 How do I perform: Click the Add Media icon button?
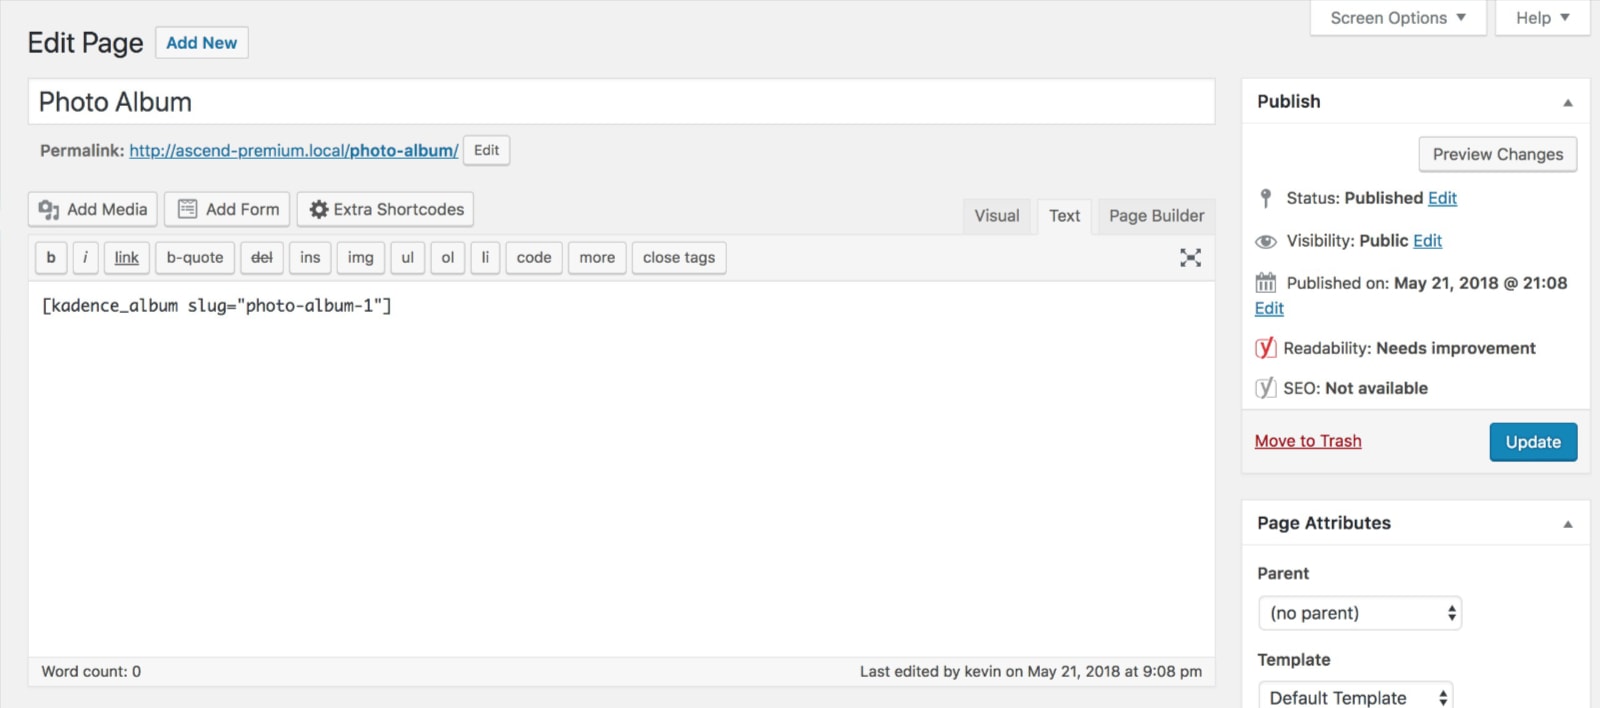tap(93, 209)
